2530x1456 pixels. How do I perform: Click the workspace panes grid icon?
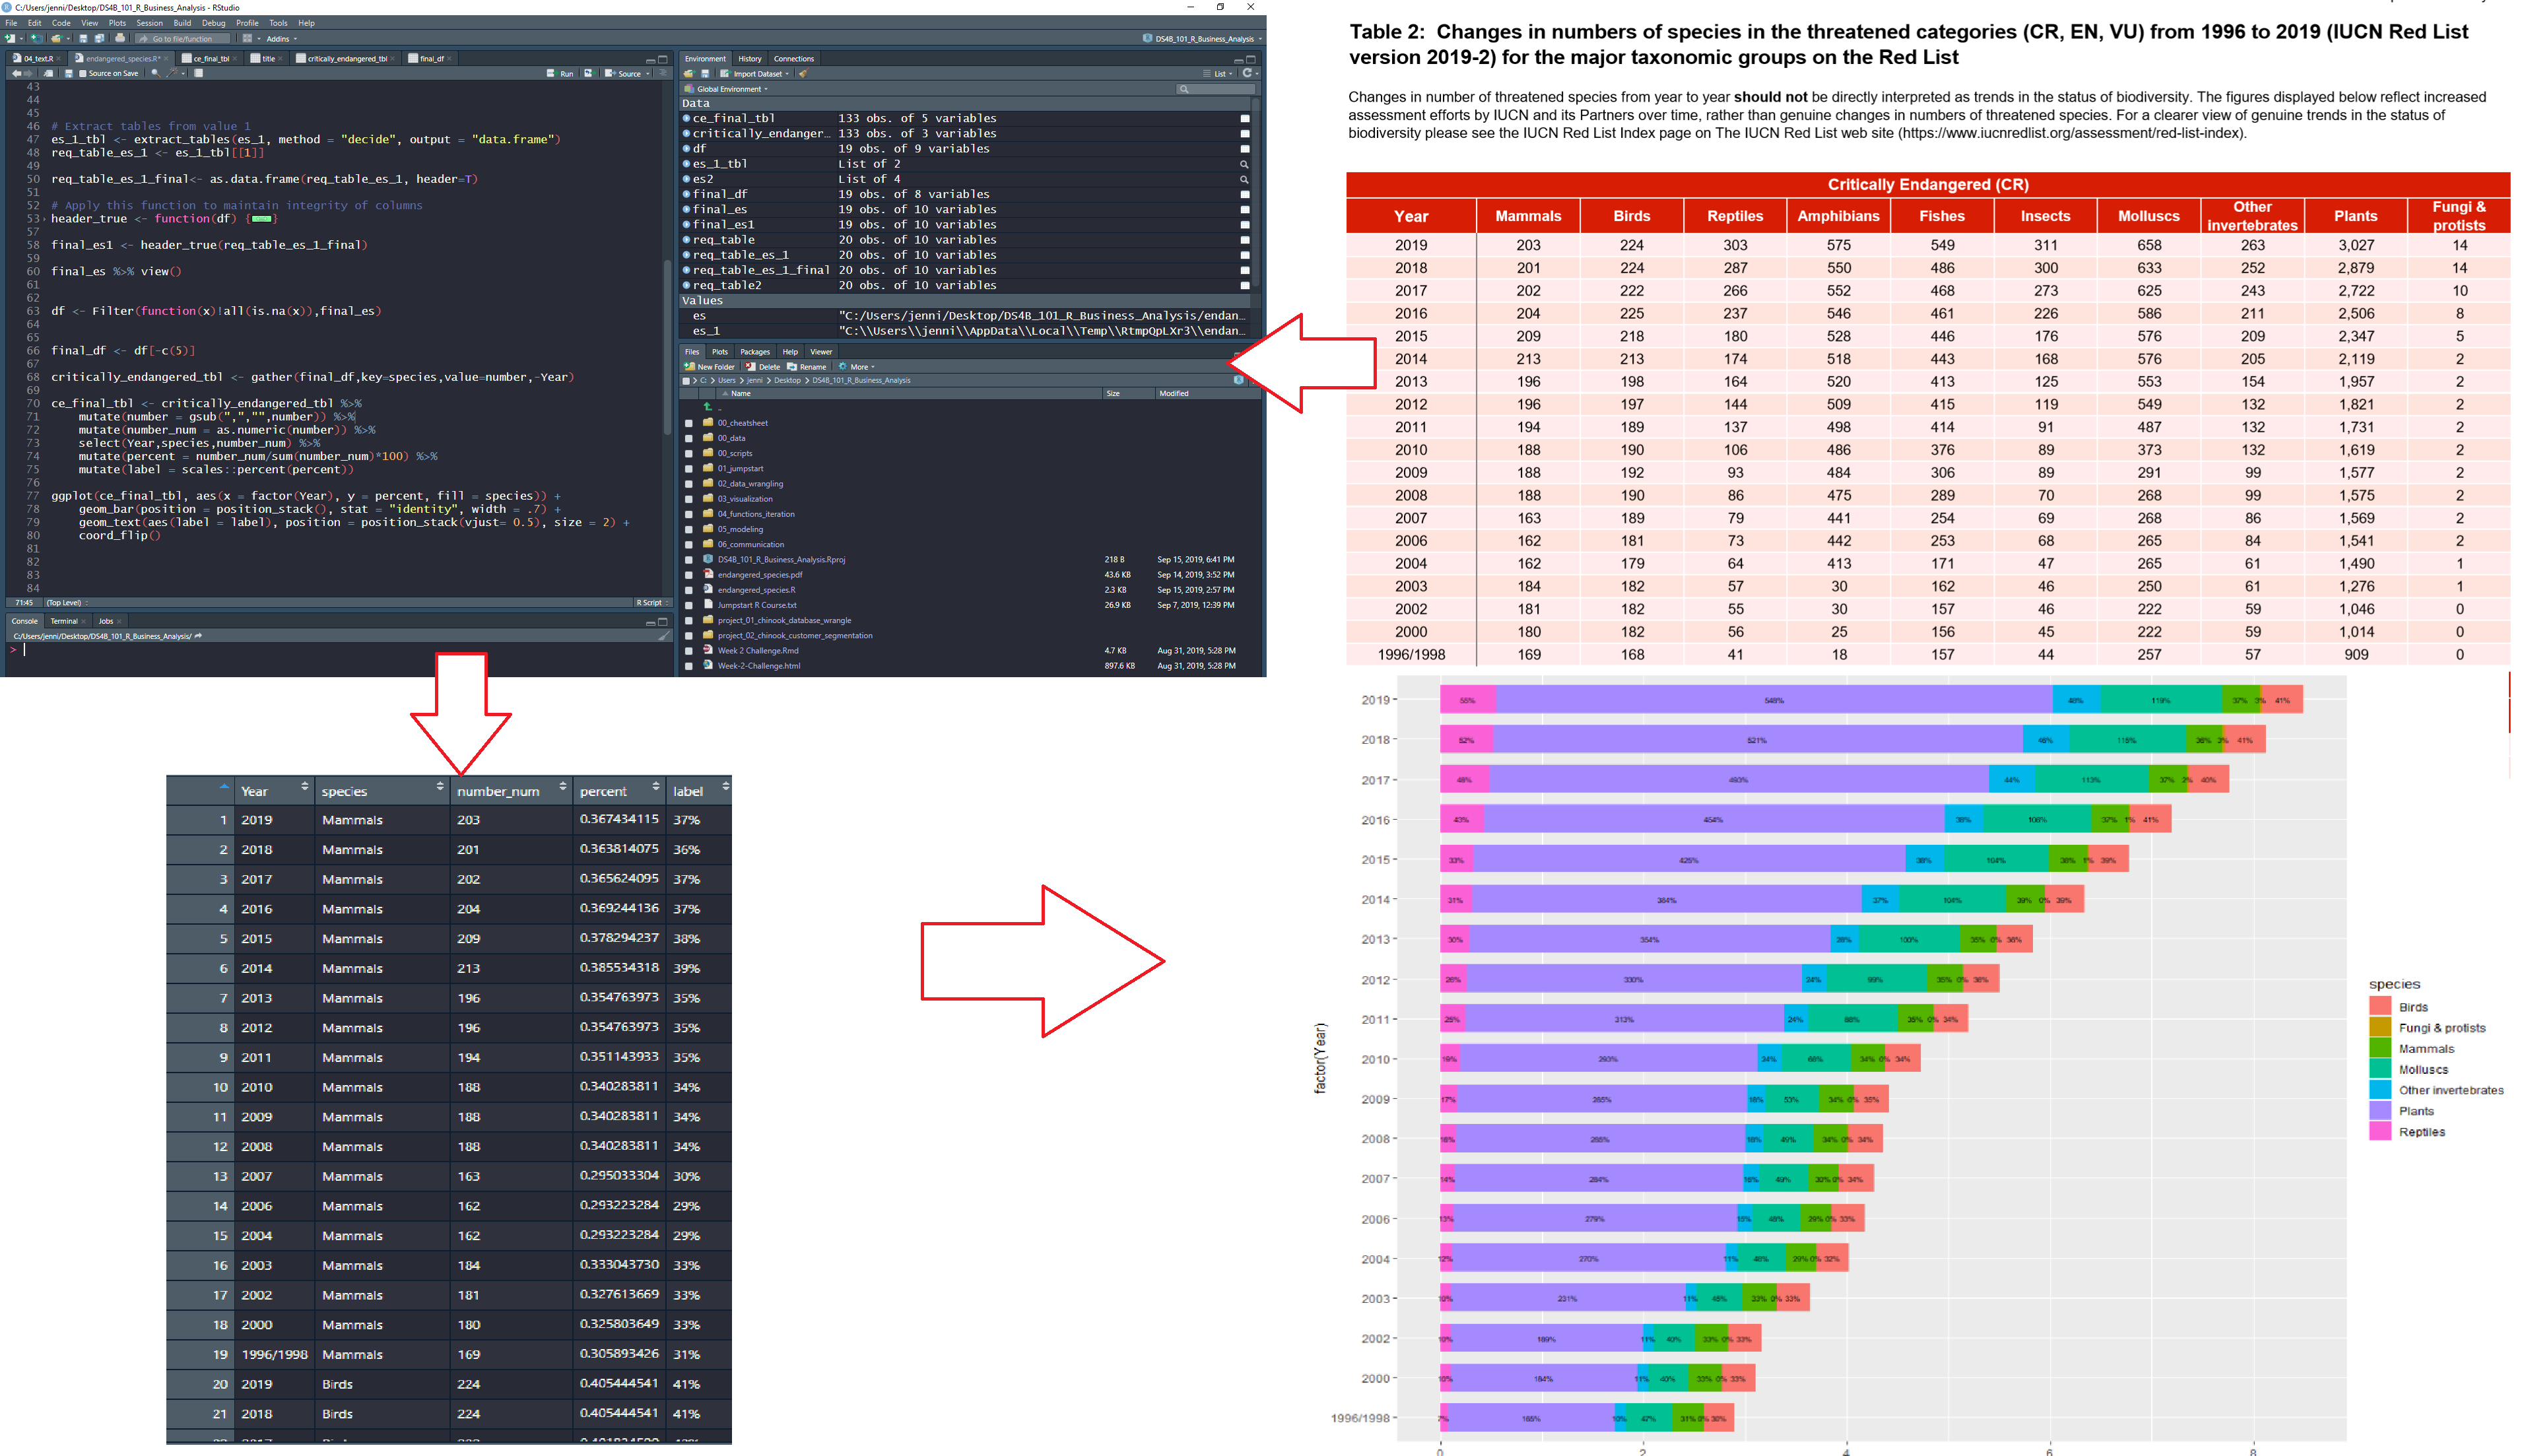(x=247, y=39)
